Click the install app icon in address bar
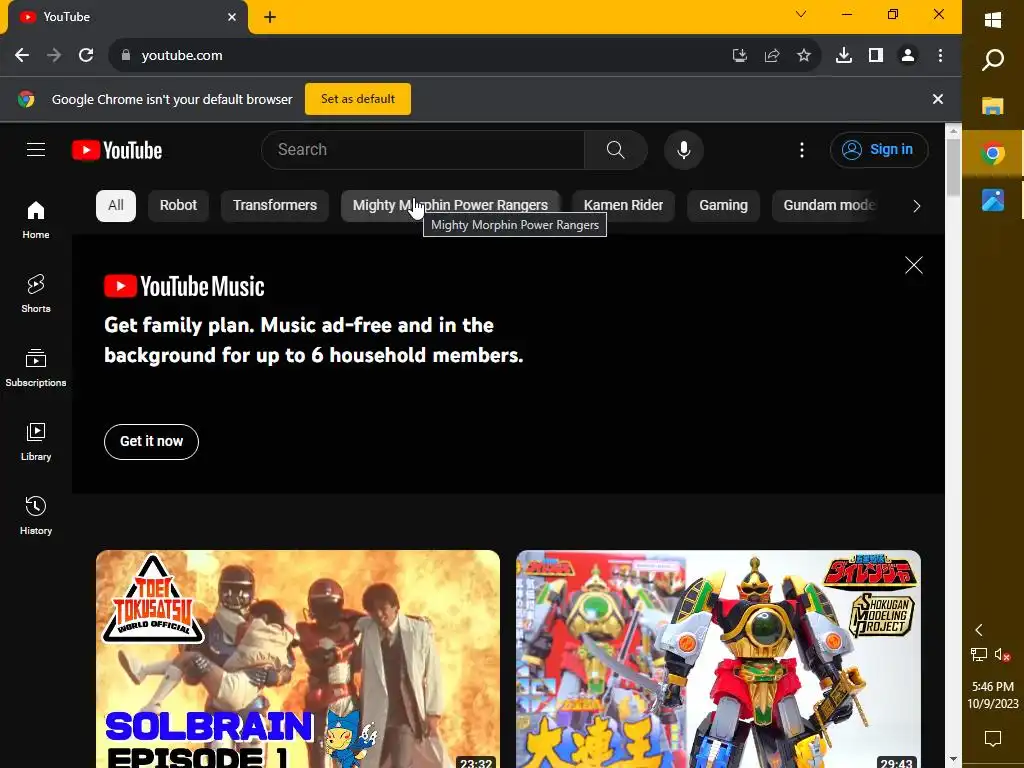 click(739, 55)
